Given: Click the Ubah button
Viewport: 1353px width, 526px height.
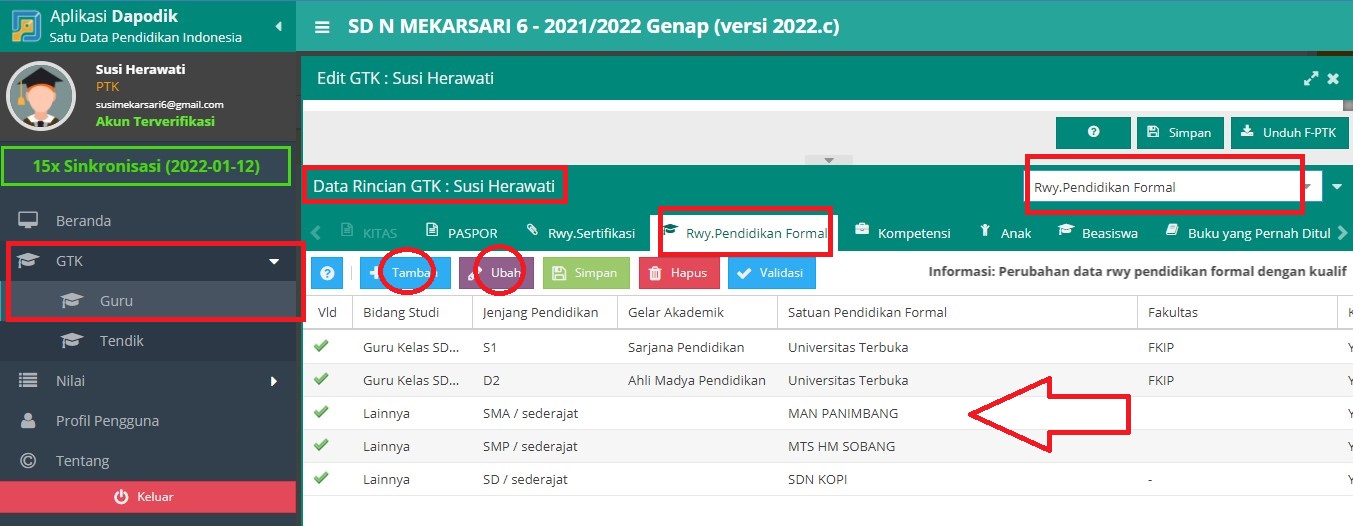Looking at the screenshot, I should coord(496,273).
